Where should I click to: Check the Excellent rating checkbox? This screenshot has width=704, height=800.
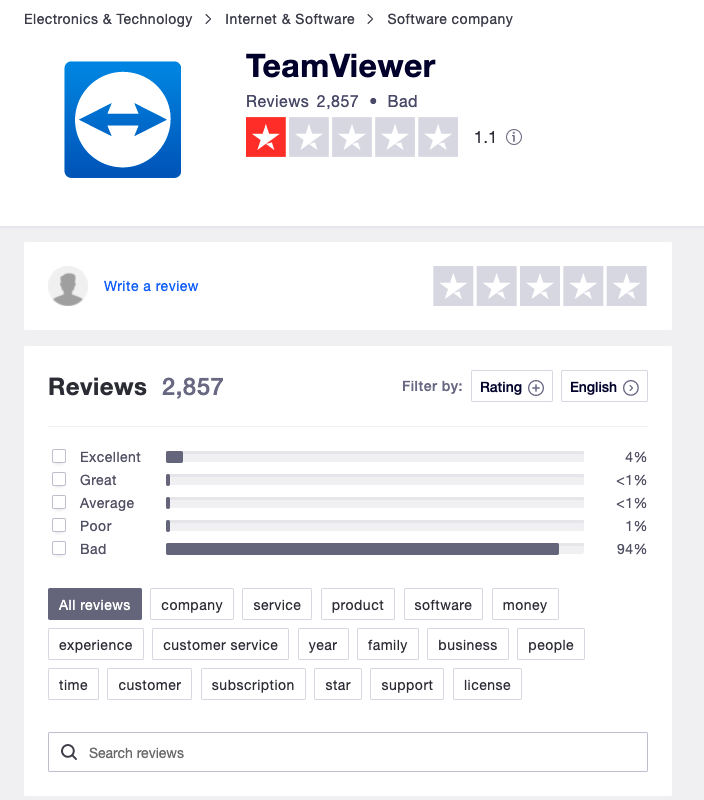[x=59, y=457]
